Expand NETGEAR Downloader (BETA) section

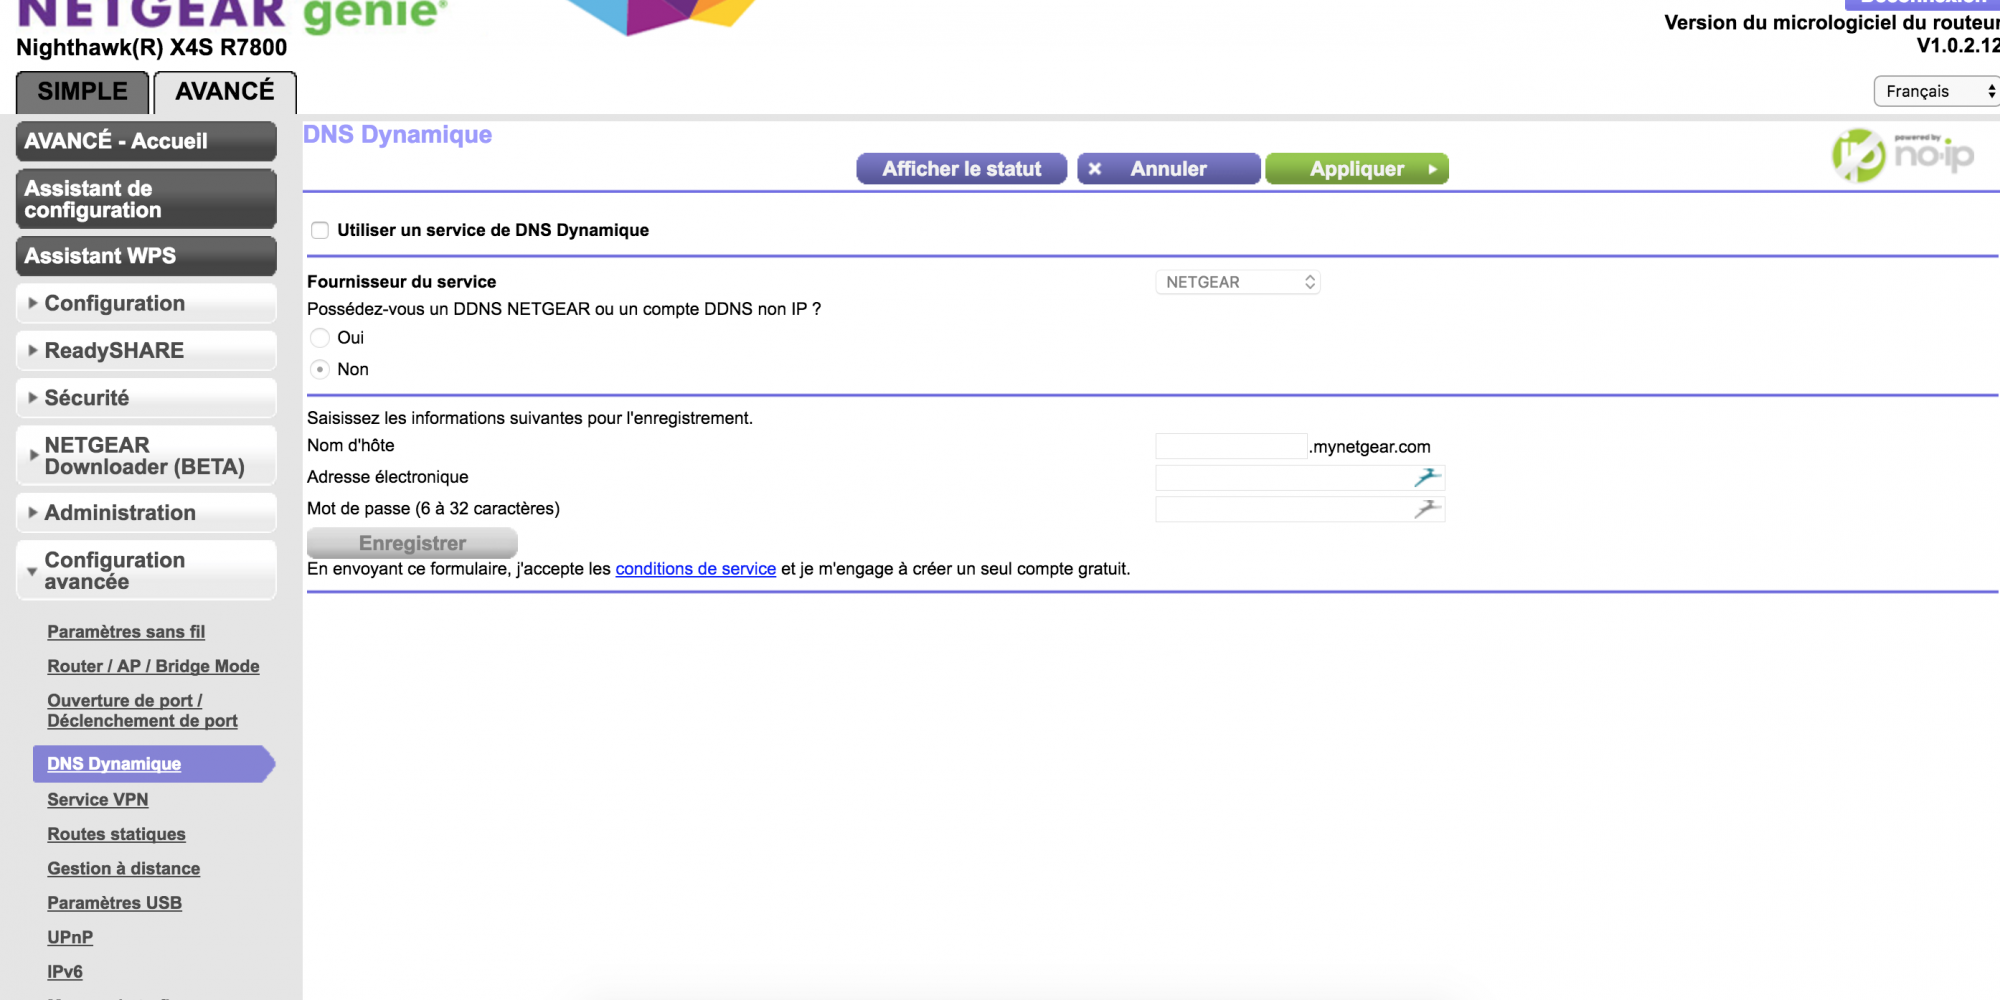(146, 456)
